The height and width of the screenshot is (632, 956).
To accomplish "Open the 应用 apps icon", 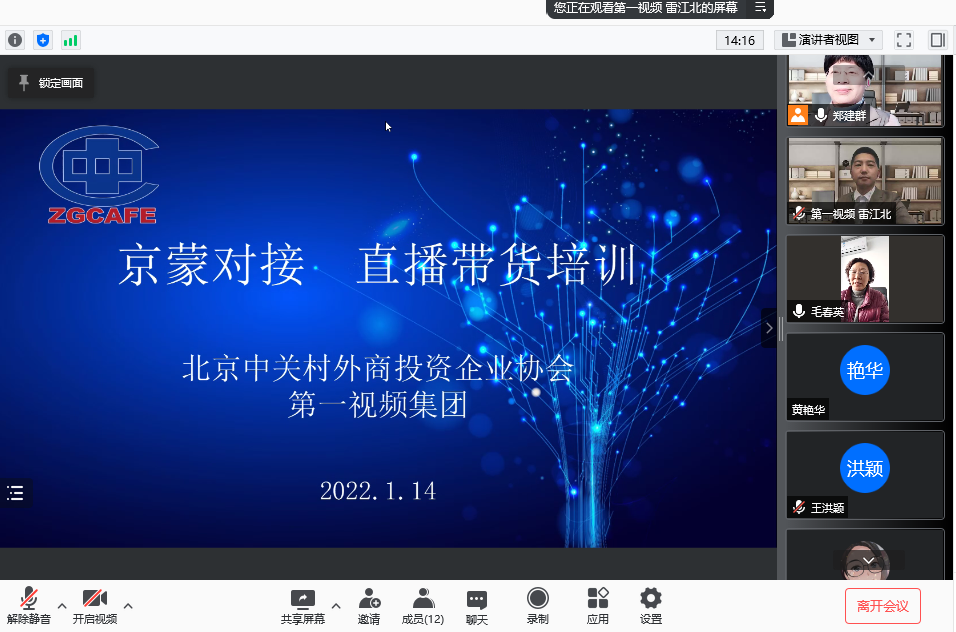I will click(x=598, y=606).
